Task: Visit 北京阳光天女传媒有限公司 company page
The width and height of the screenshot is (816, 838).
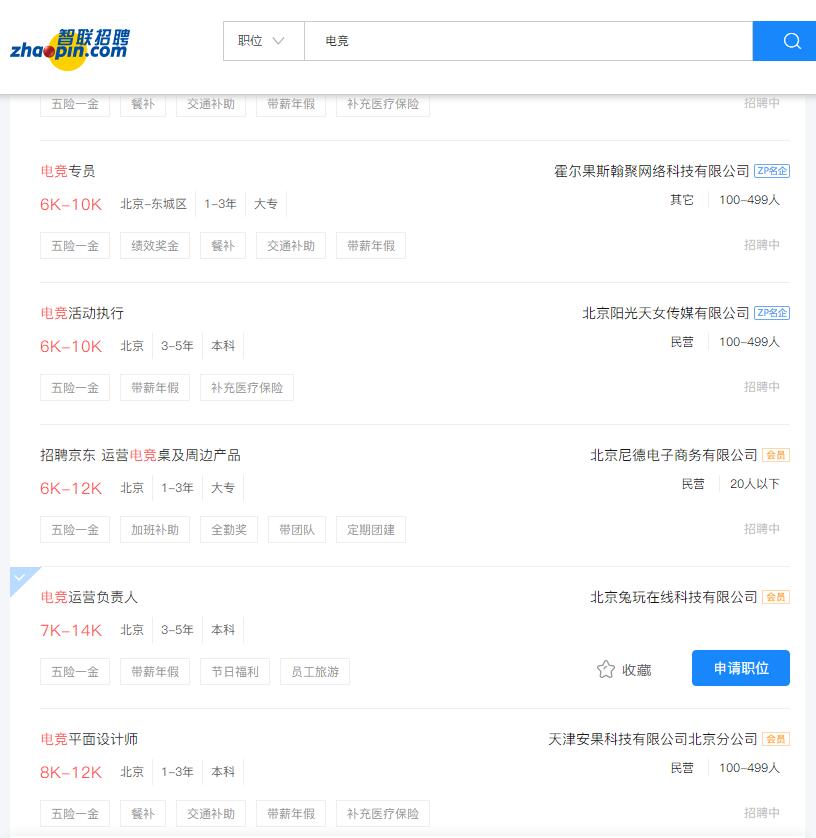Action: (x=665, y=313)
